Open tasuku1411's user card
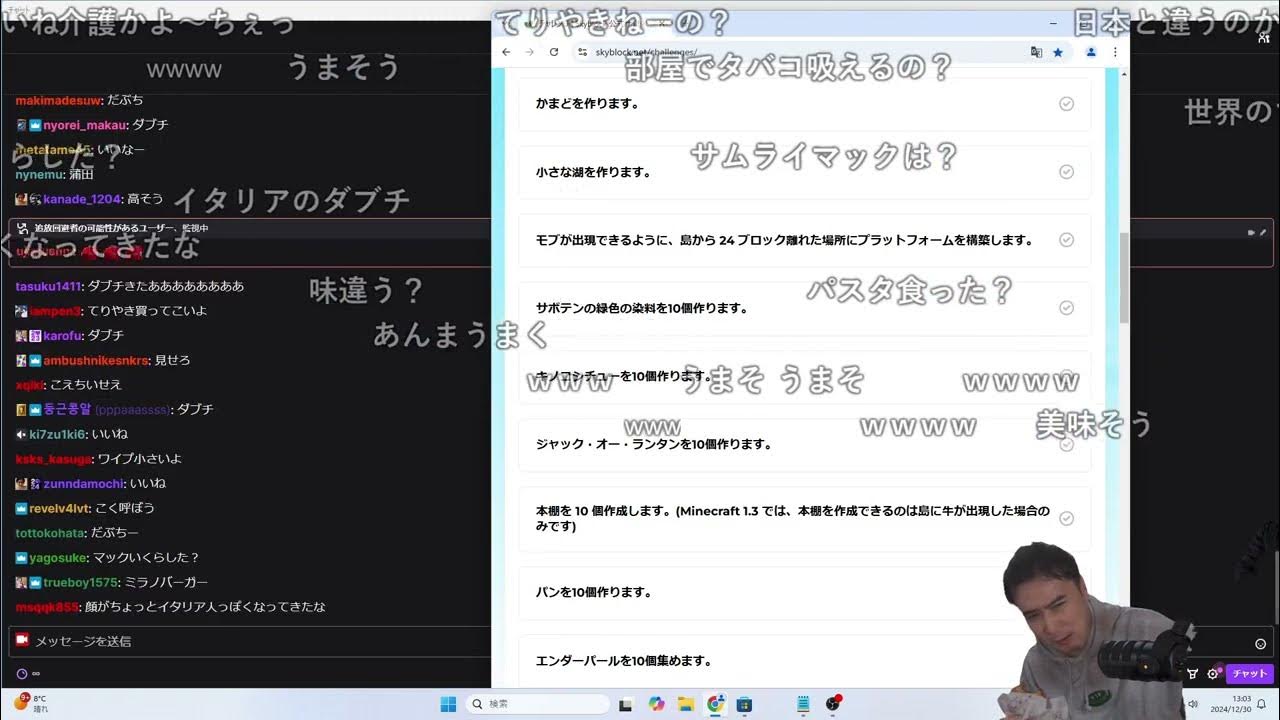The height and width of the screenshot is (720, 1280). click(46, 286)
